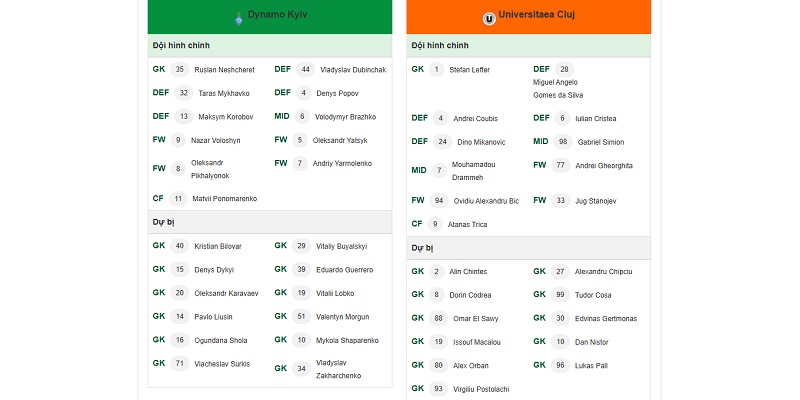
Task: Open Atanas Trica player entry
Action: pyautogui.click(x=467, y=224)
